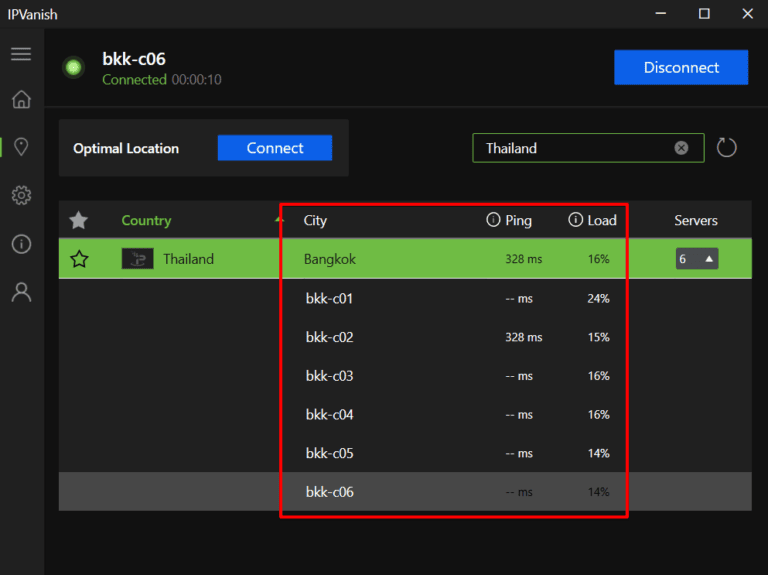Filter by favorites star column header
Image resolution: width=768 pixels, height=575 pixels.
79,220
